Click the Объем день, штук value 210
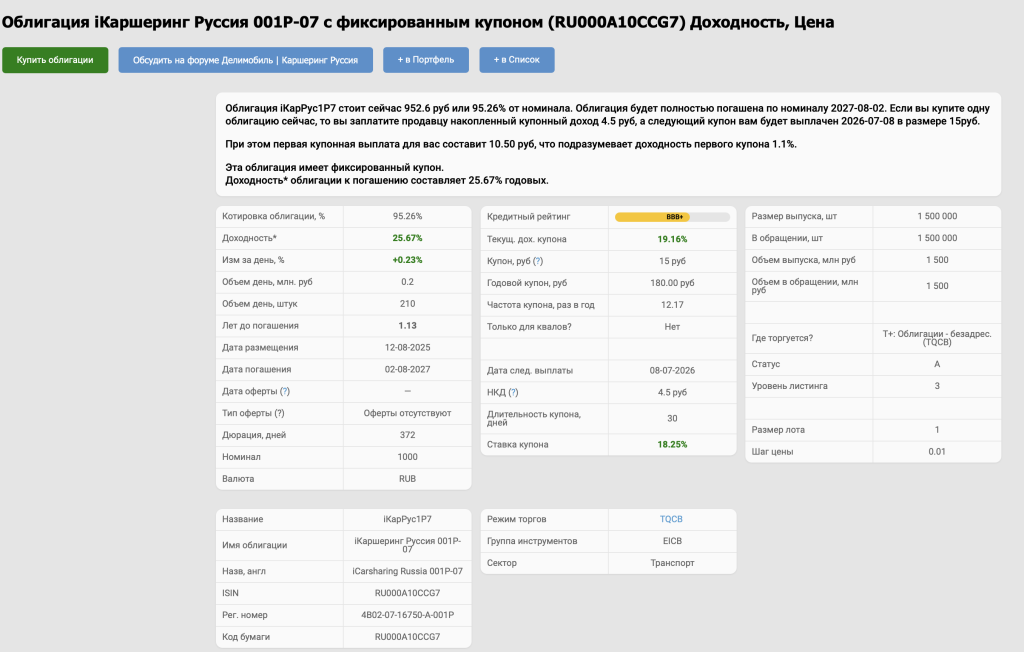Viewport: 1024px width, 652px height. 408,304
